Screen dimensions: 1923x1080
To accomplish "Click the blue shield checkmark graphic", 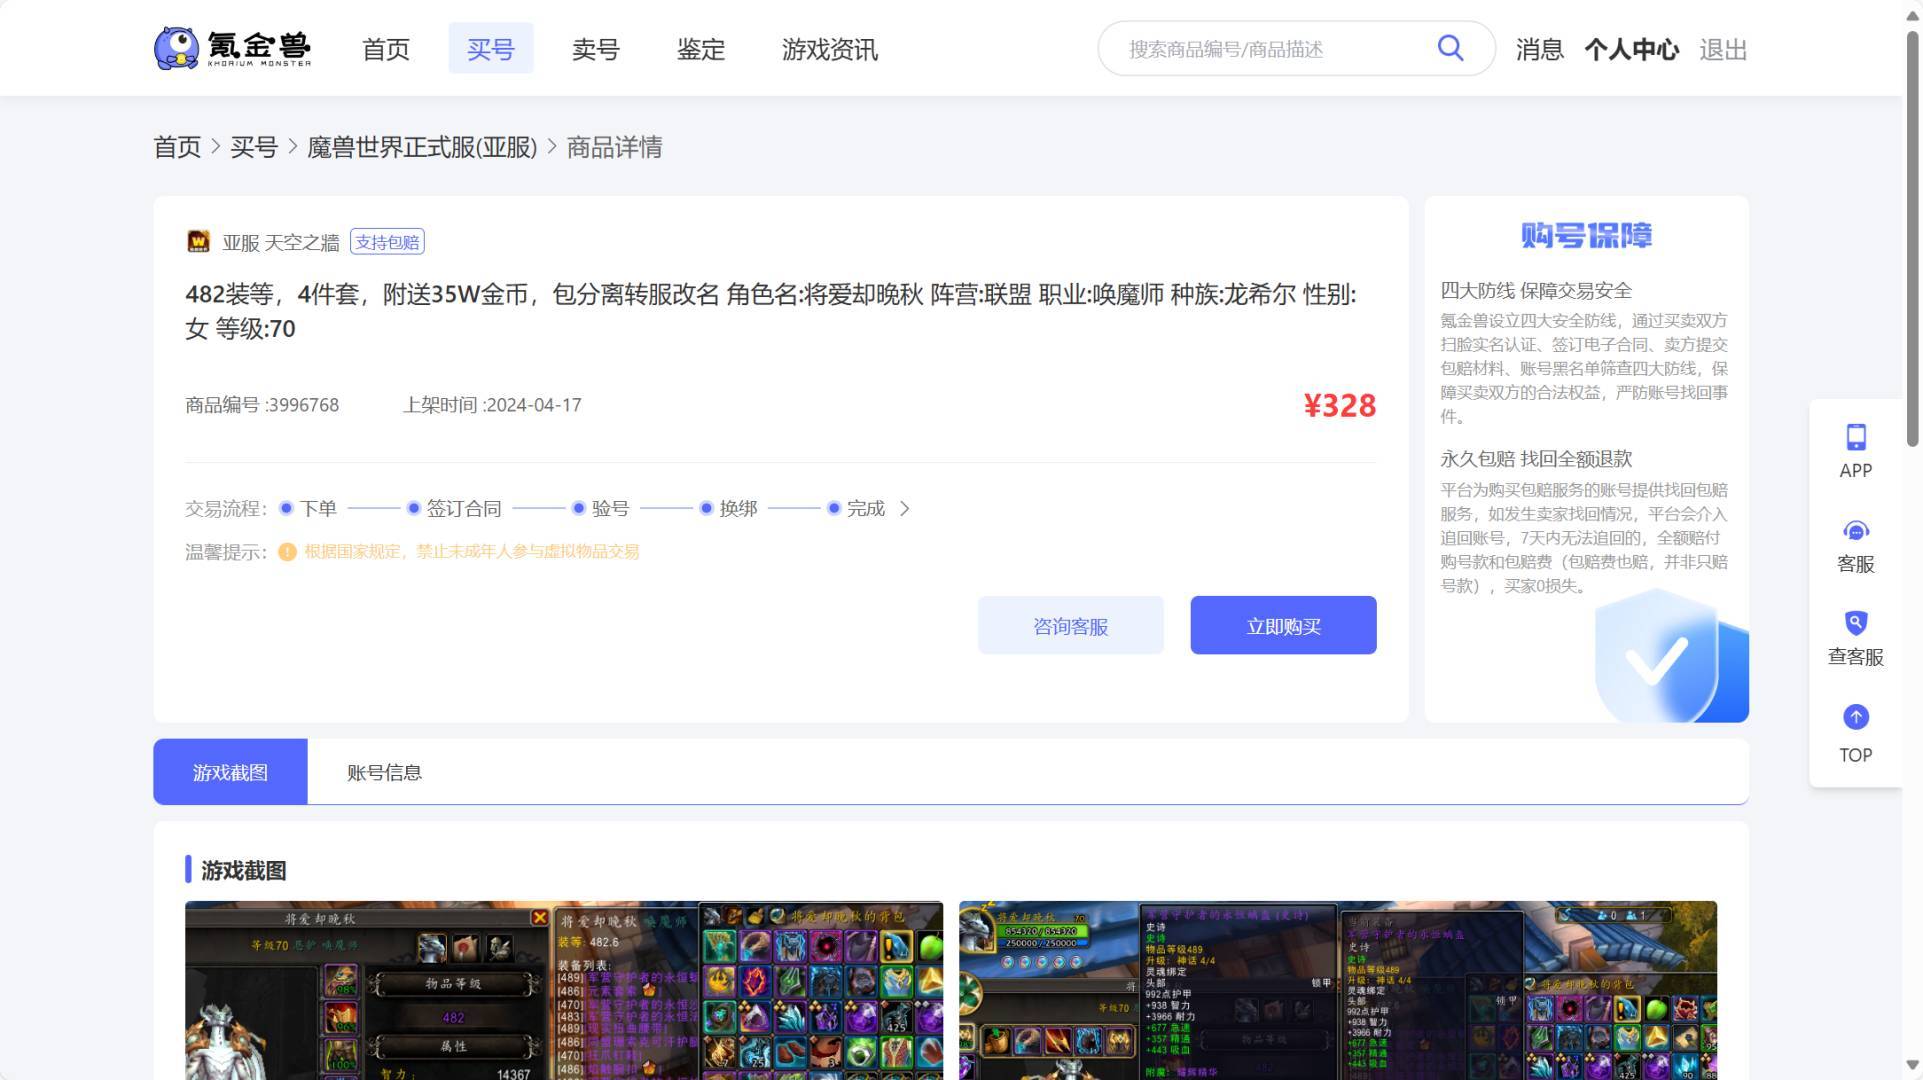I will [1670, 655].
